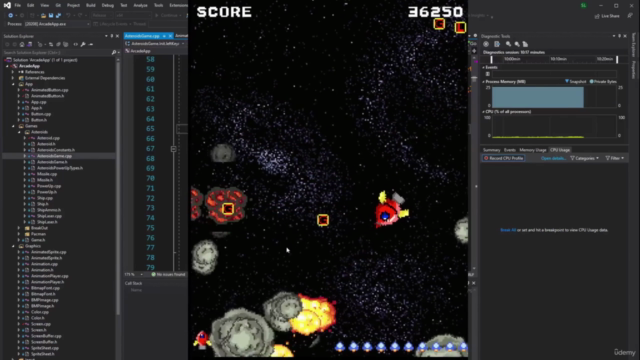Click the Collapse All icon in Solution Explorer
This screenshot has height=360, width=640.
pos(58,44)
